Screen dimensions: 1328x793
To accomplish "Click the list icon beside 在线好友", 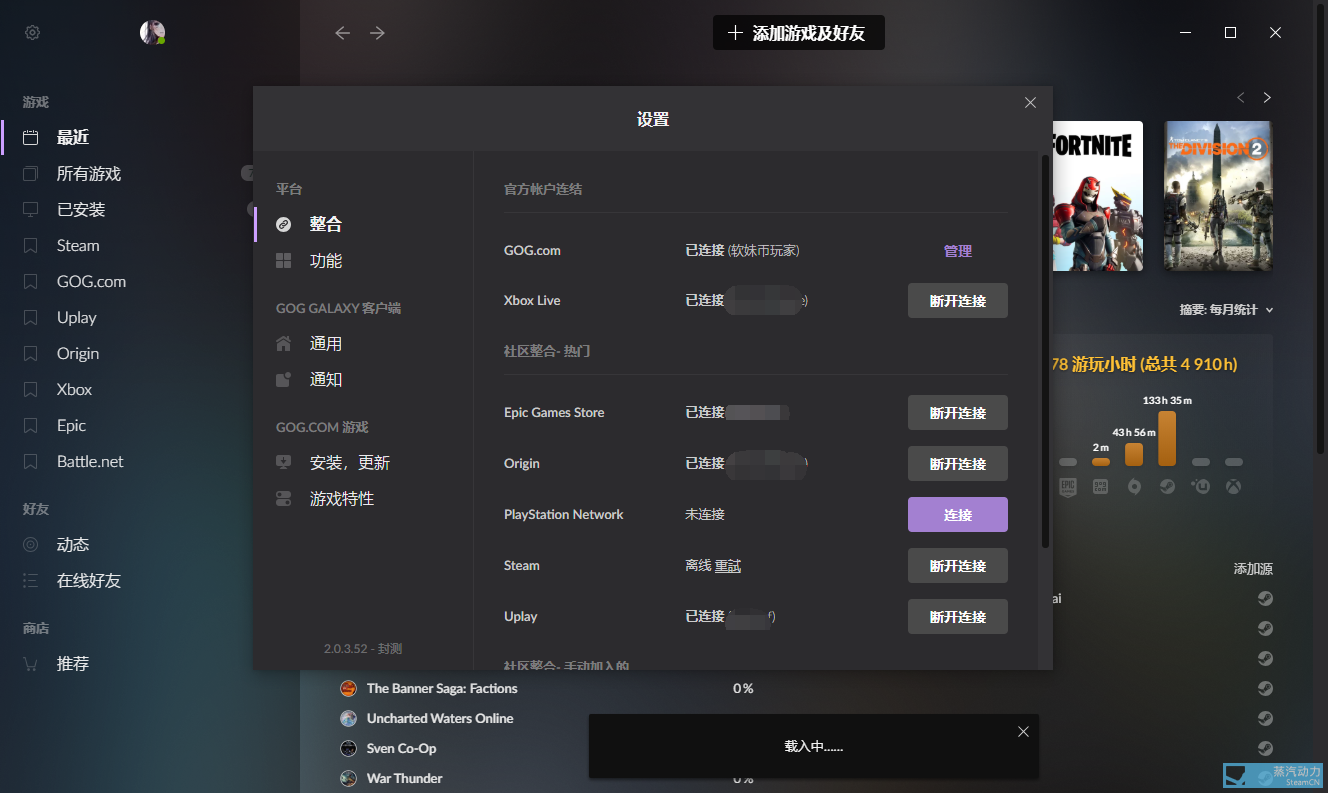I will pyautogui.click(x=31, y=580).
